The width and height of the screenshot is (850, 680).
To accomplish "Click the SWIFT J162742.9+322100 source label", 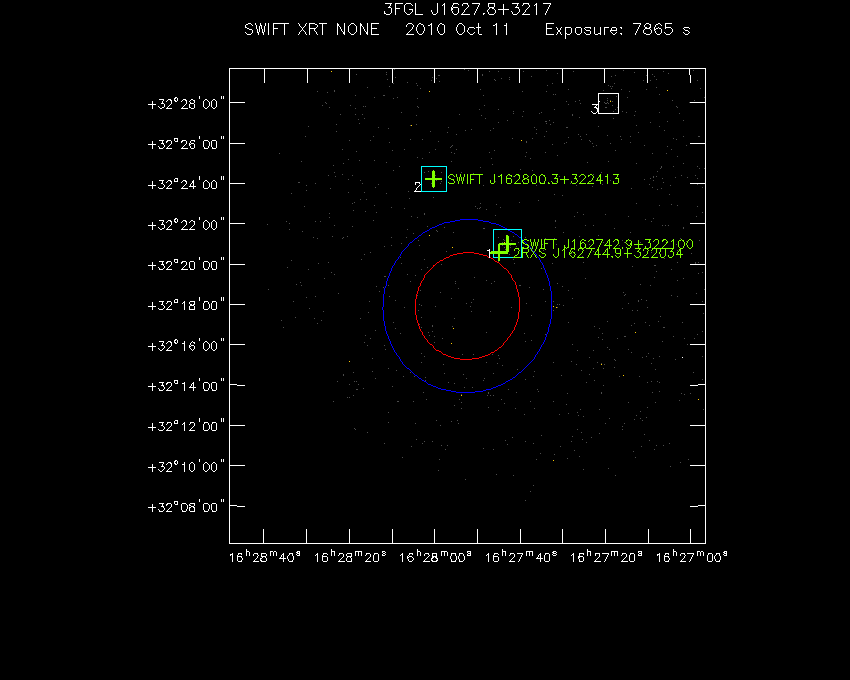I will (x=607, y=244).
